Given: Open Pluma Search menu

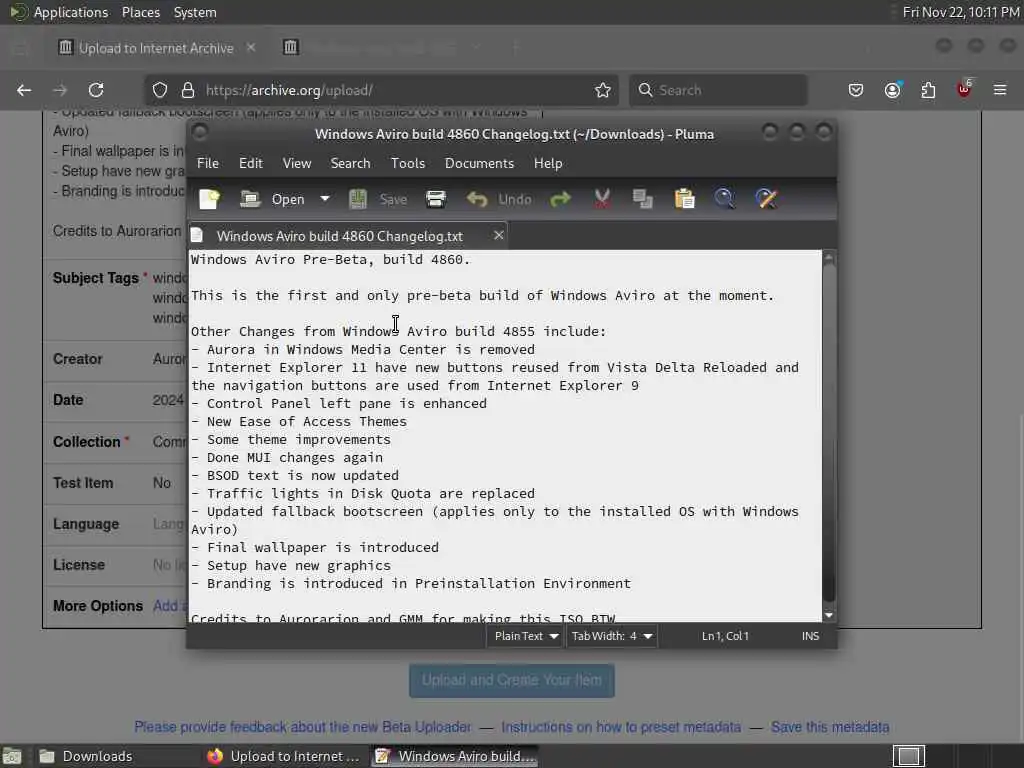Looking at the screenshot, I should click(x=350, y=163).
